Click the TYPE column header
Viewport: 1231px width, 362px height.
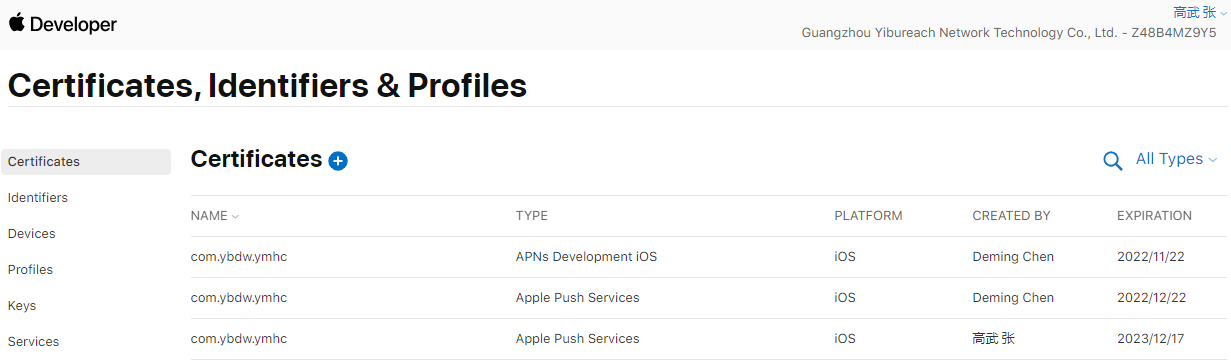click(532, 216)
